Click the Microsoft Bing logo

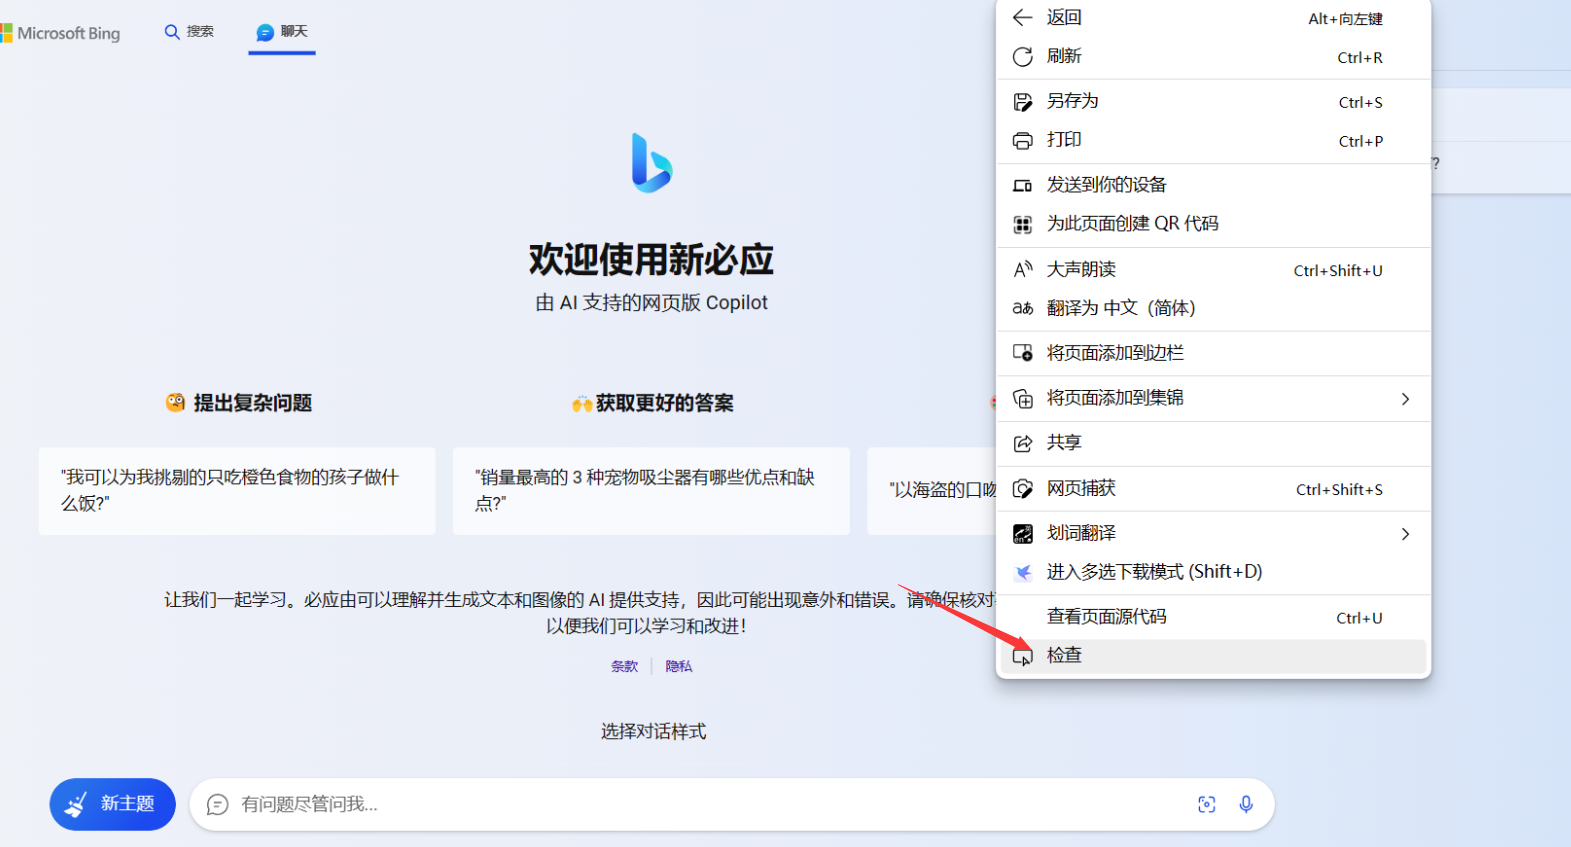point(60,33)
